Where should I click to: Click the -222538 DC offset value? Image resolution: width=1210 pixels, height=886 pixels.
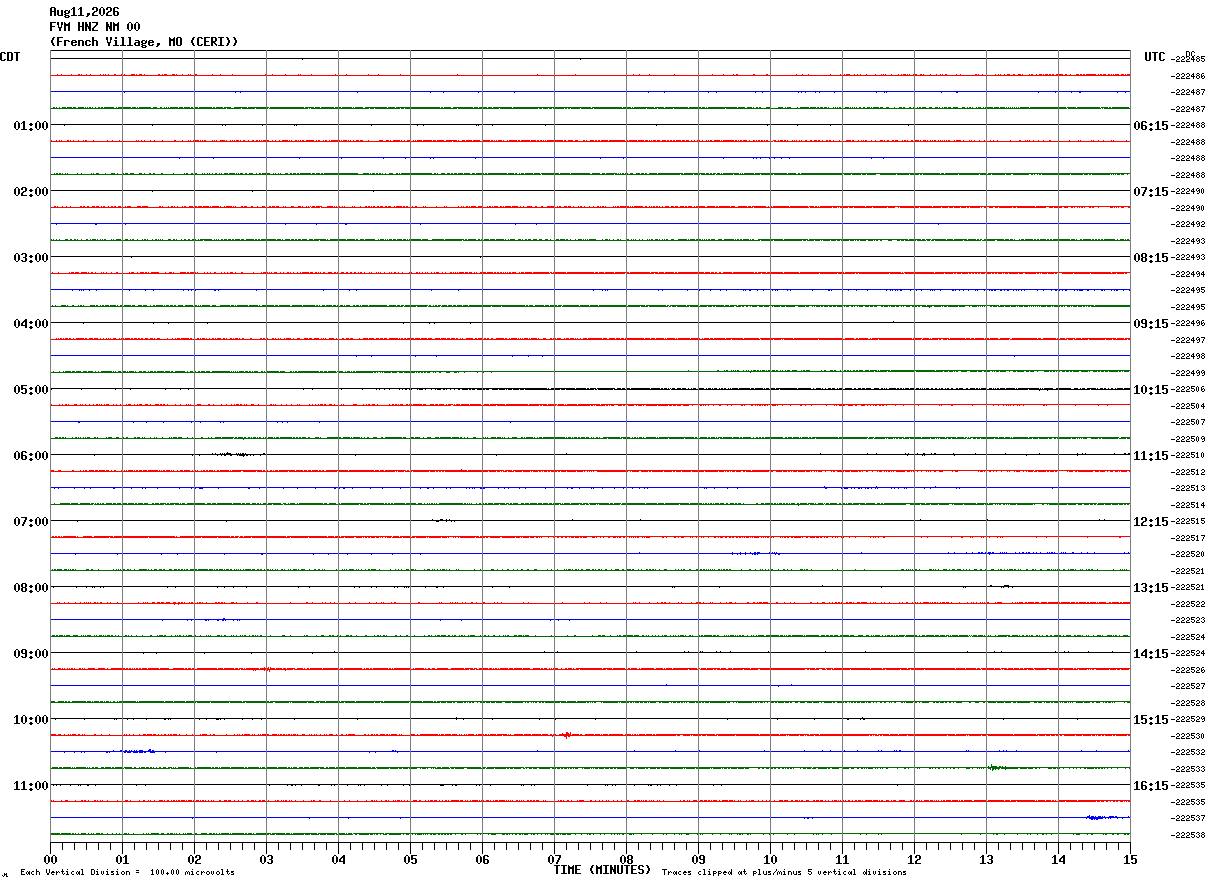tap(1189, 835)
